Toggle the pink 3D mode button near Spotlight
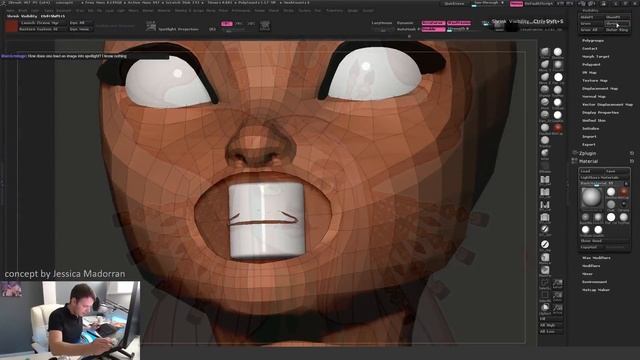 227,24
